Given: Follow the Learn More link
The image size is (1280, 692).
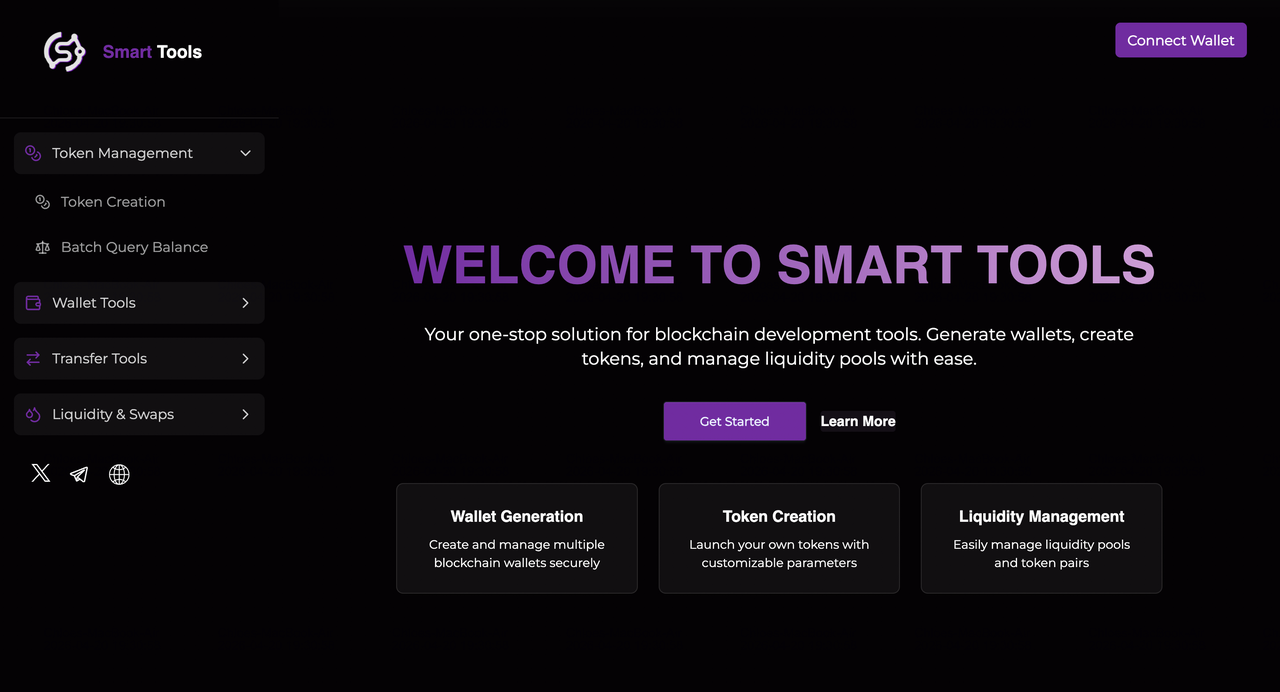Looking at the screenshot, I should click(858, 421).
